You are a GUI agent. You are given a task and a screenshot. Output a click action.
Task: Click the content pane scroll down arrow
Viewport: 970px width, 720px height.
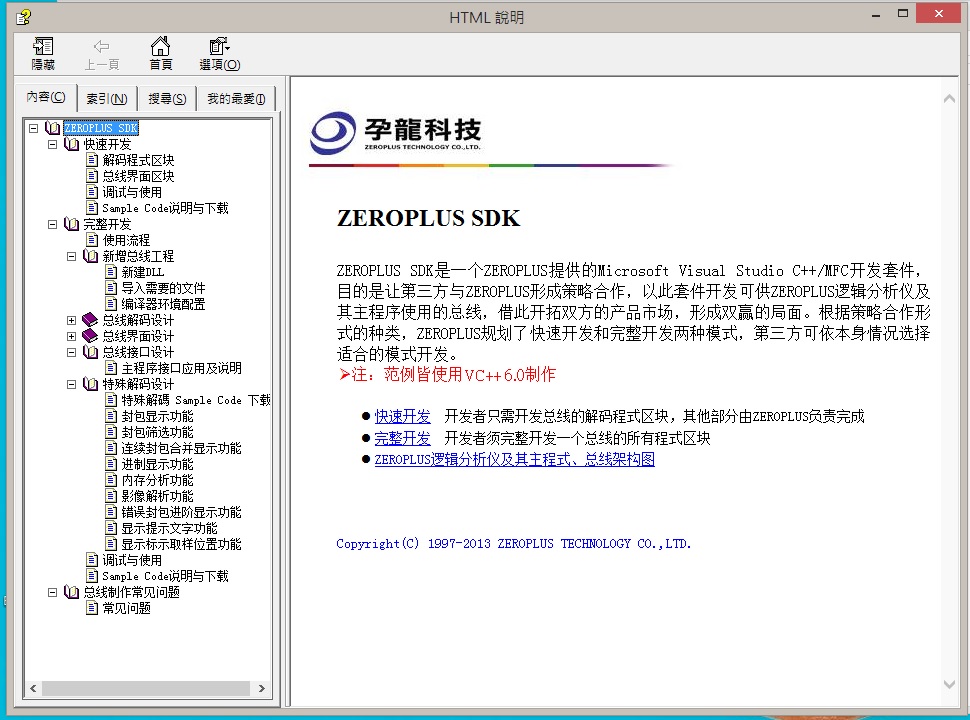pyautogui.click(x=949, y=684)
